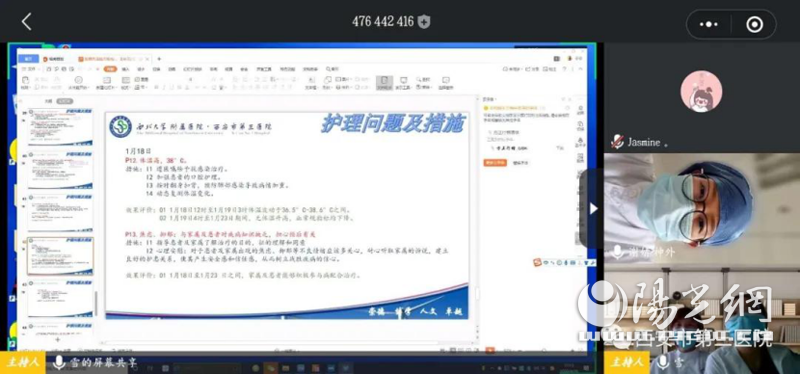Switch to the orange presentation document tab
Image resolution: width=800 pixels, height=374 pixels.
[x=113, y=59]
